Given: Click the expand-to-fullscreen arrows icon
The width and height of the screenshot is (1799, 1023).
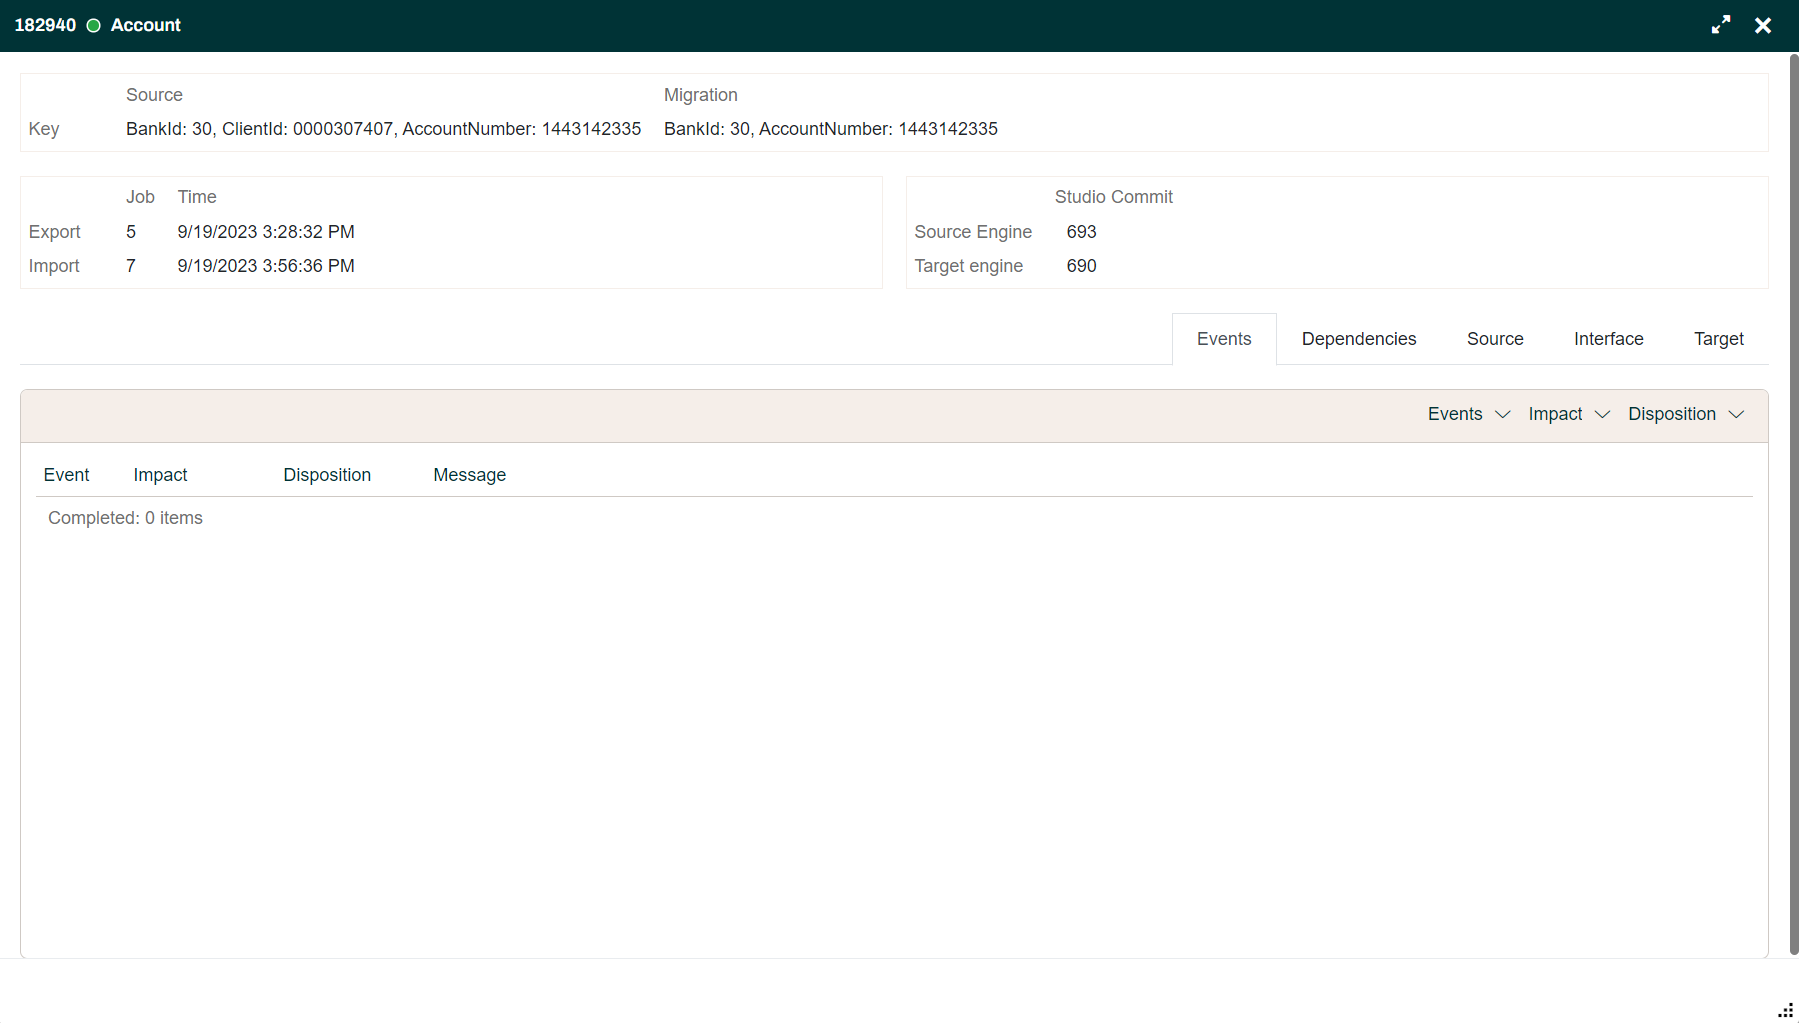Looking at the screenshot, I should (x=1721, y=24).
